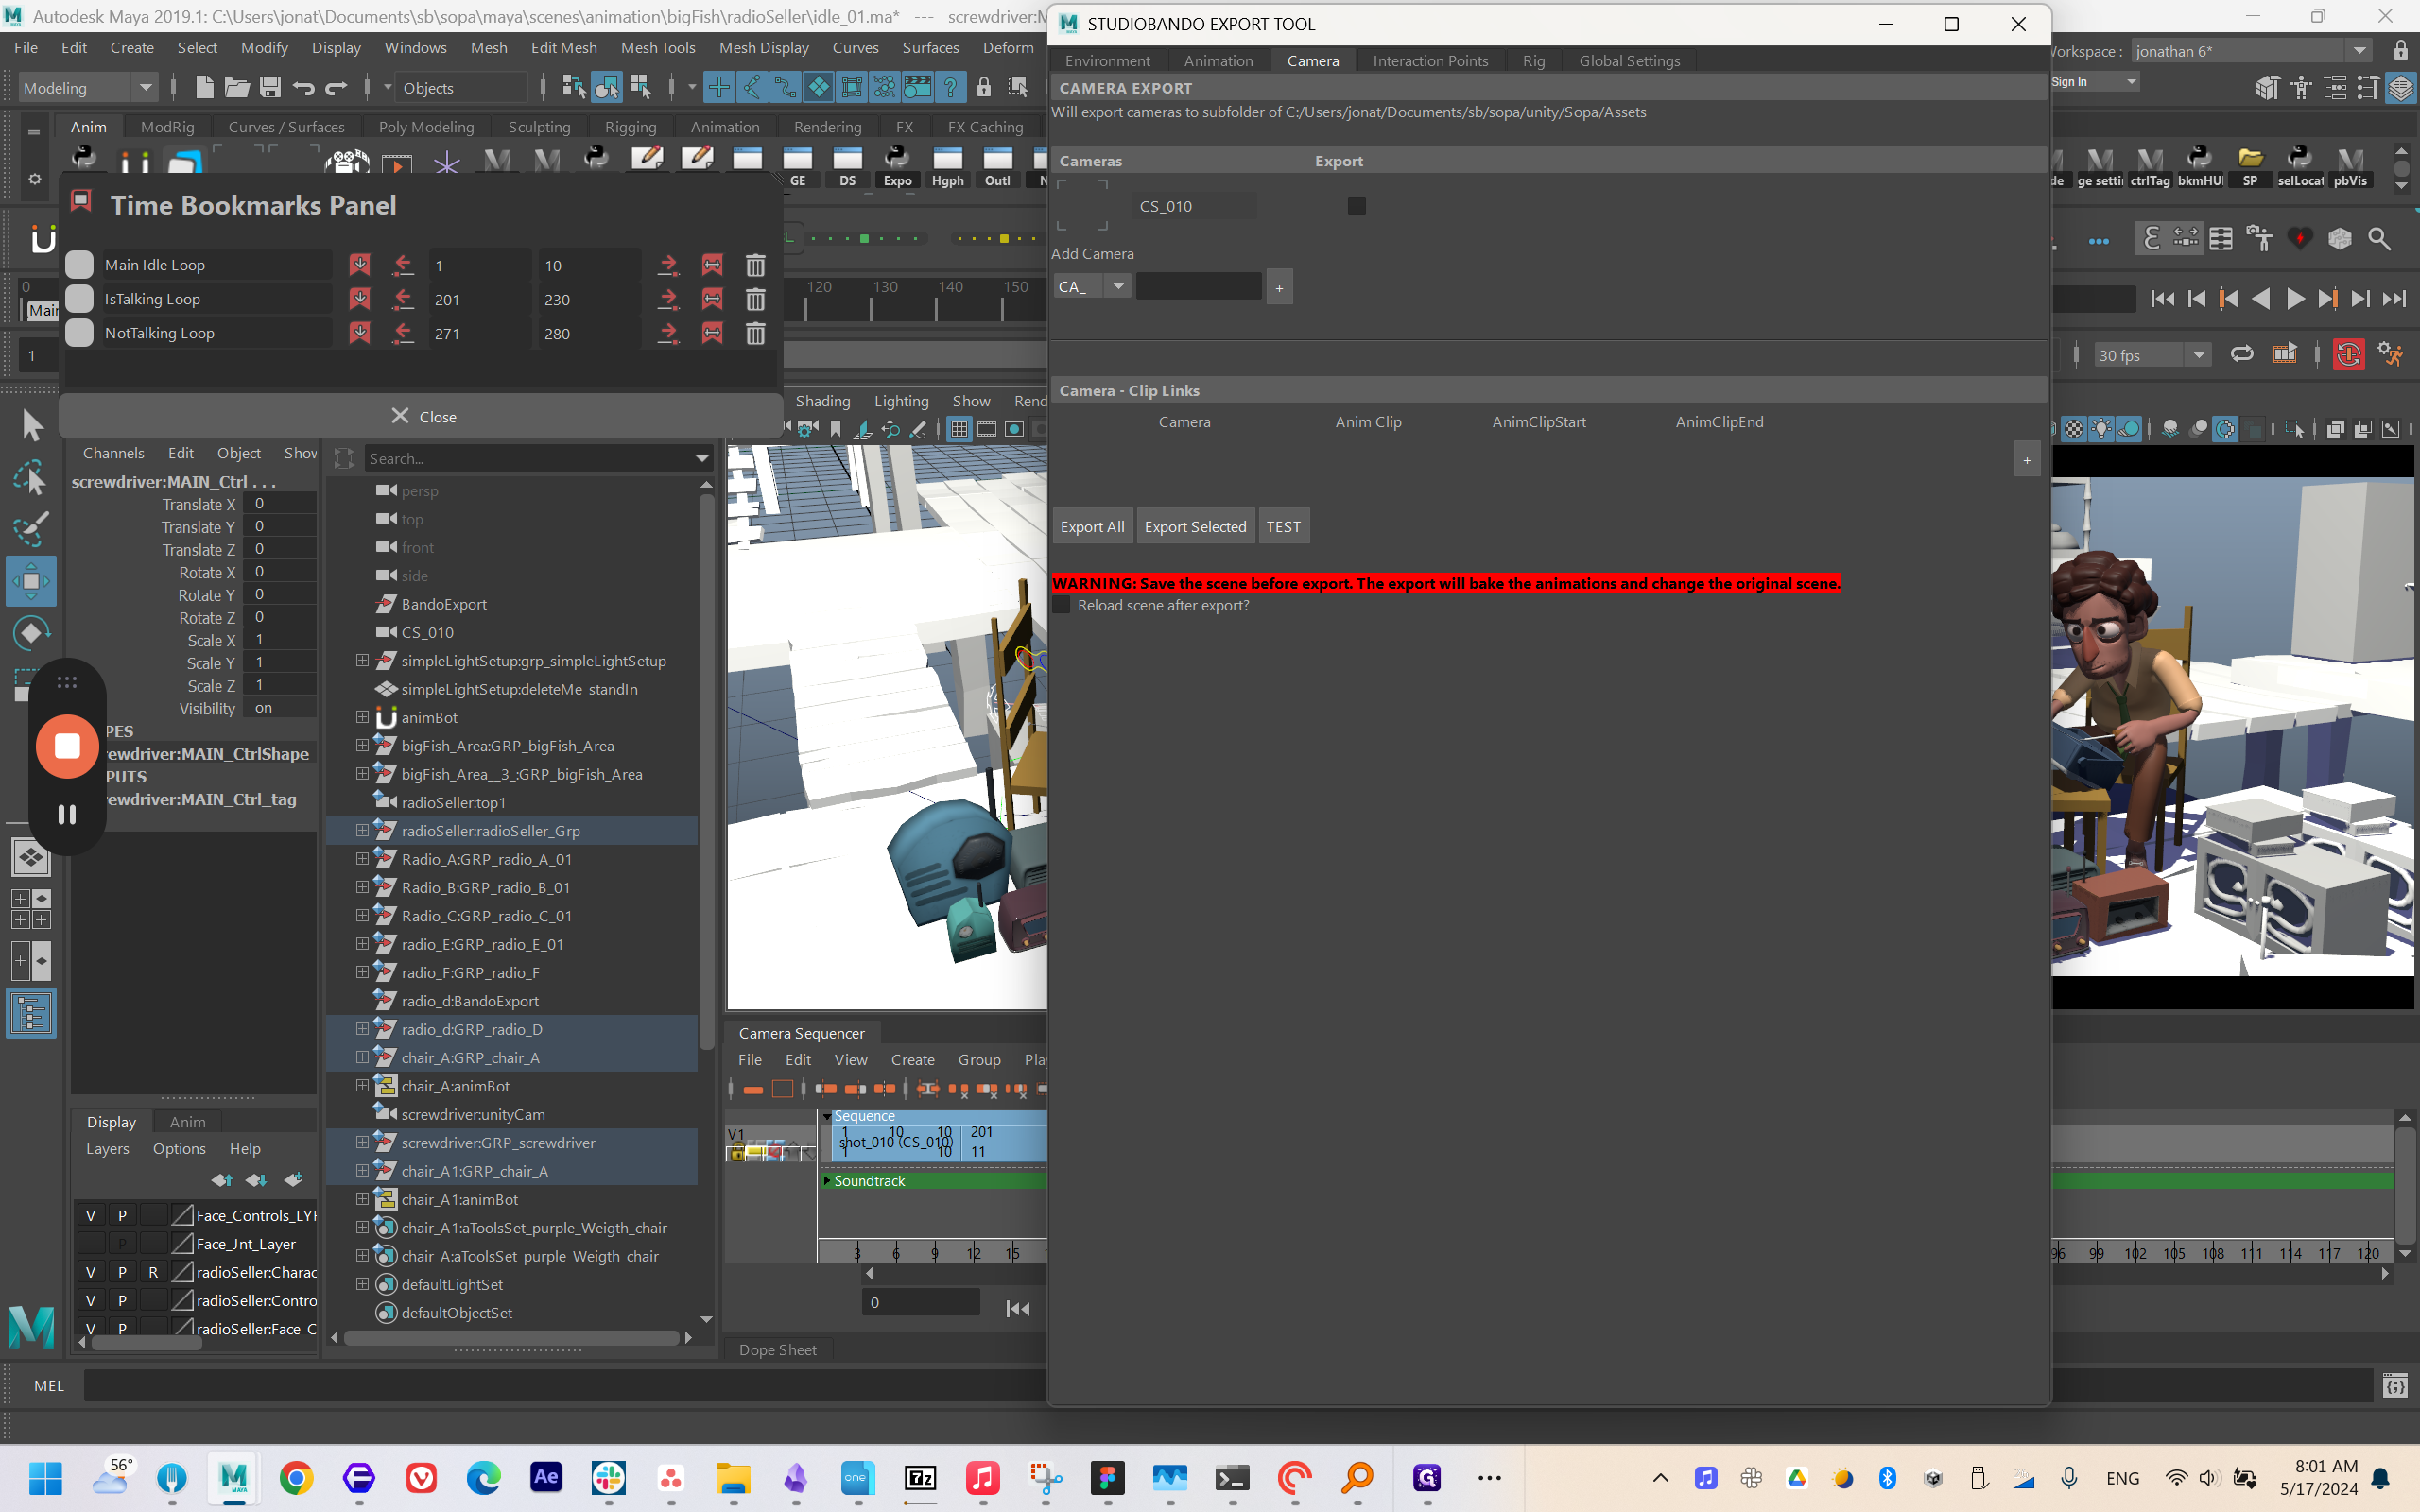The height and width of the screenshot is (1512, 2420).
Task: Set start arrow for IsTalking Loop
Action: [x=403, y=299]
